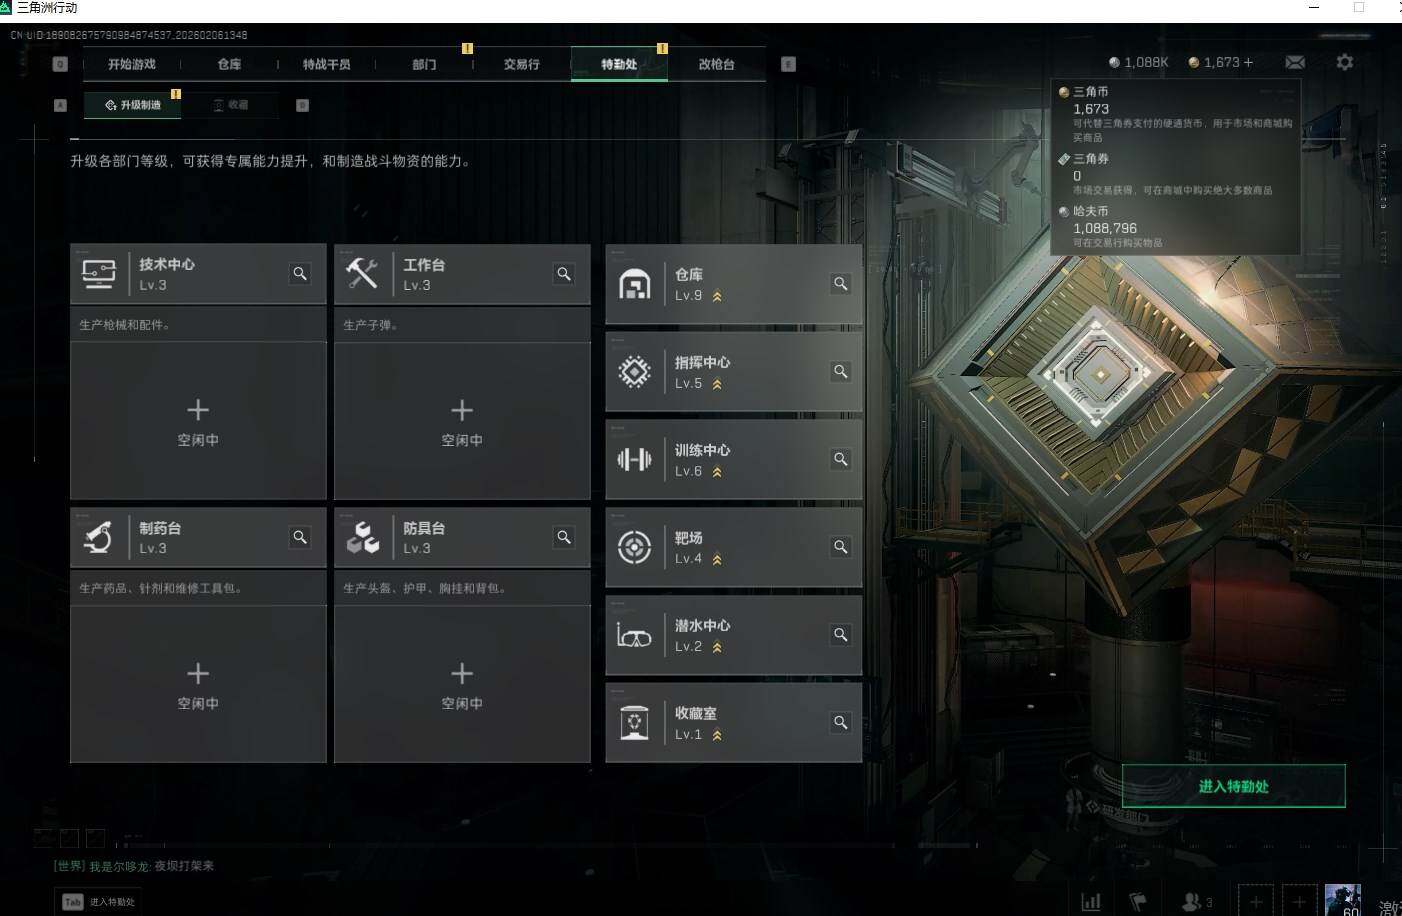Open the stats chart icon at bottom
1402x916 pixels.
(x=1091, y=902)
